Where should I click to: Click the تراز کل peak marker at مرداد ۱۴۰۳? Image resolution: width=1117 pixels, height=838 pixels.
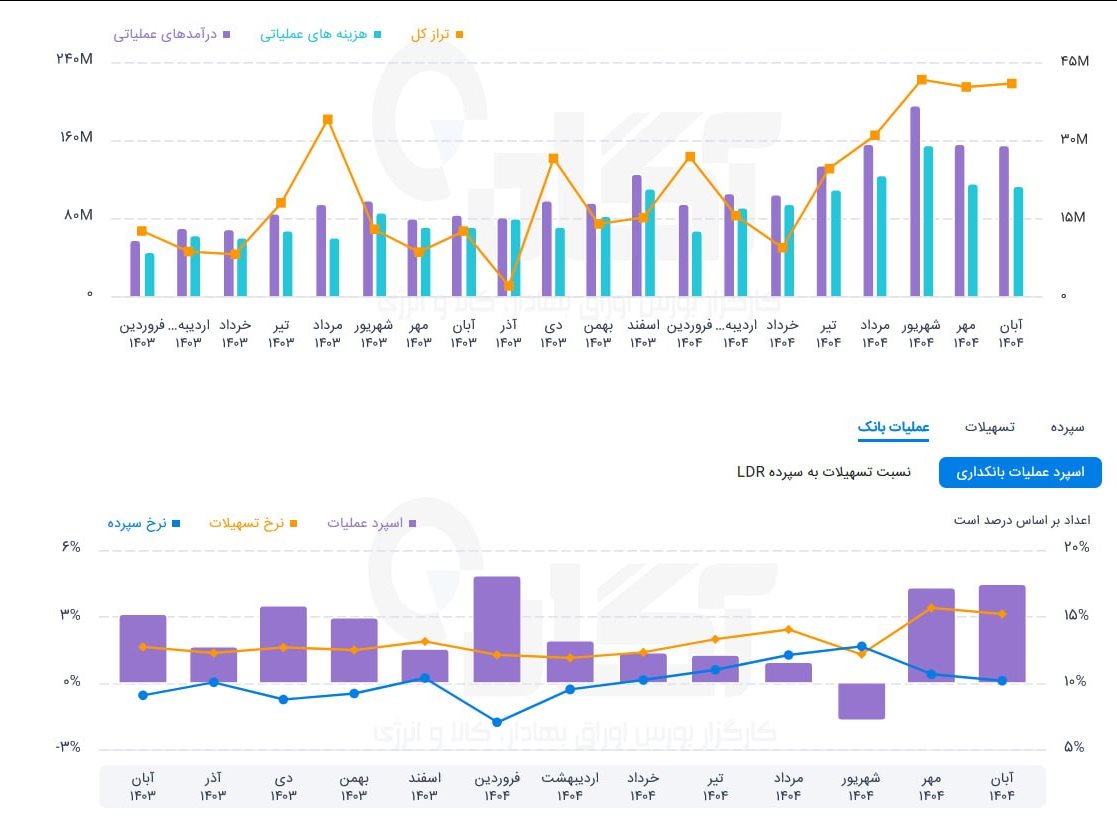pyautogui.click(x=327, y=120)
